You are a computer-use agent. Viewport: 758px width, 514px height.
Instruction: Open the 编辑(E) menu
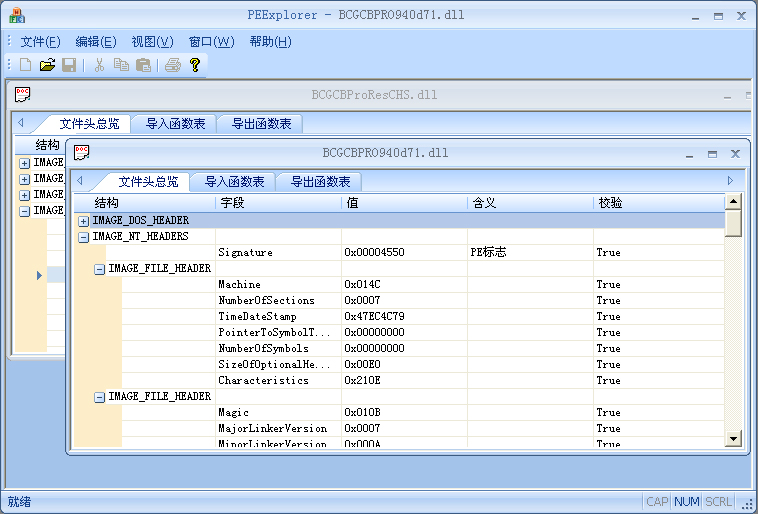[96, 42]
